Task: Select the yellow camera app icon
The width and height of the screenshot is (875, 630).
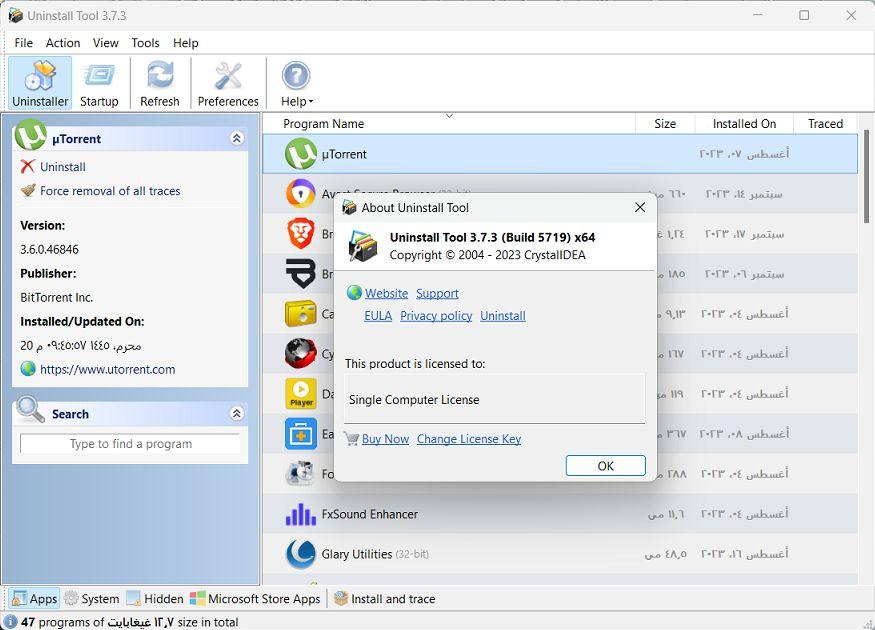Action: (x=301, y=314)
